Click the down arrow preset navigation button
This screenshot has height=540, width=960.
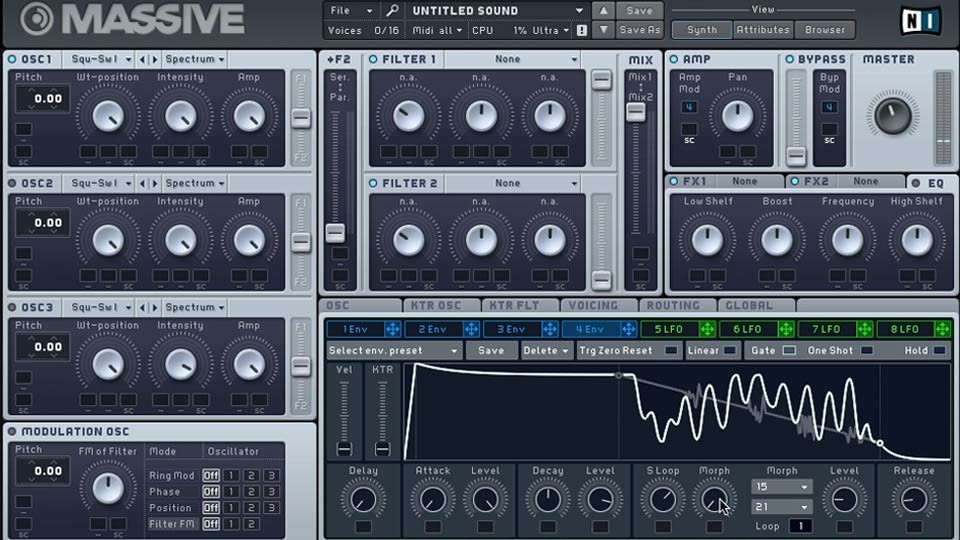tap(603, 30)
